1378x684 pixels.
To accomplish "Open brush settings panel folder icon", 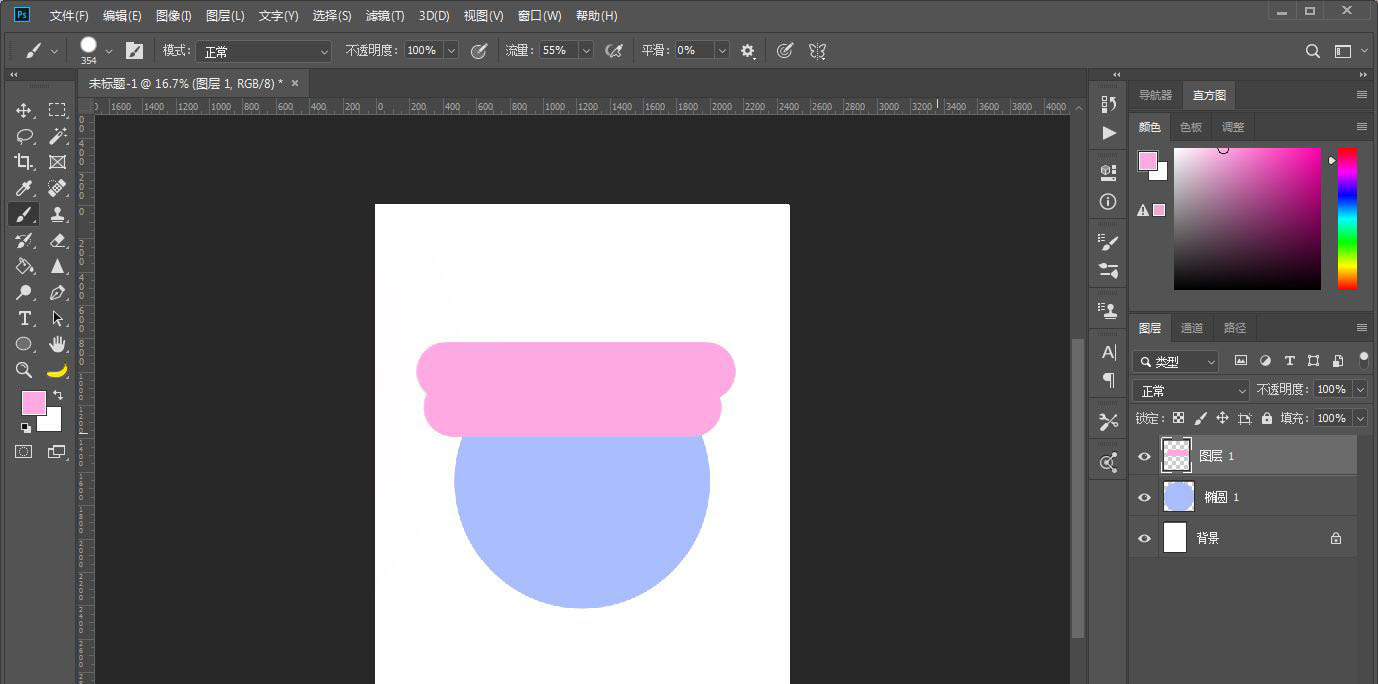I will [x=134, y=50].
